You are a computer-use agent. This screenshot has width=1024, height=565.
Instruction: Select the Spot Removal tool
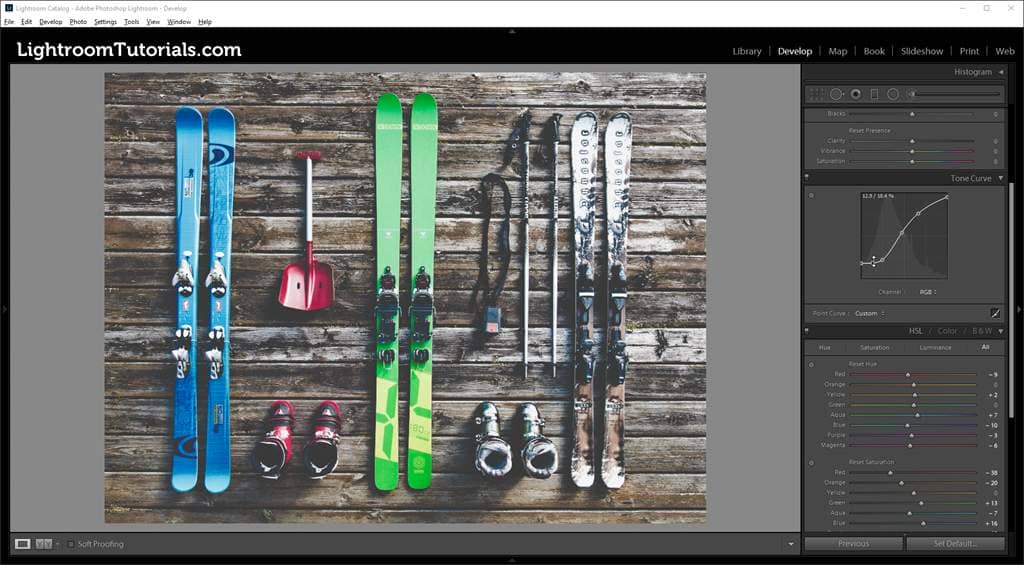click(x=836, y=94)
